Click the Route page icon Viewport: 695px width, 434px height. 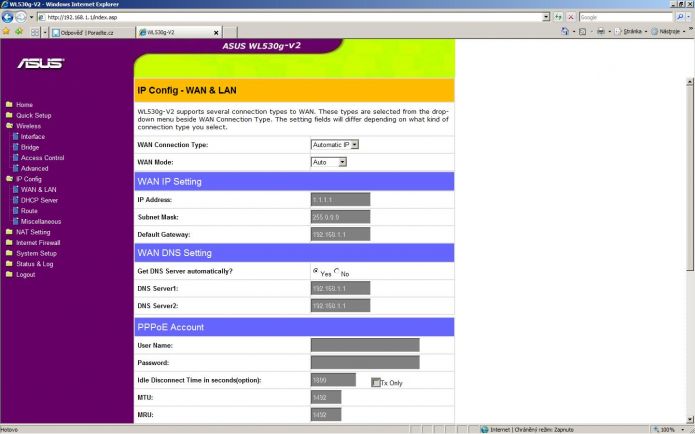pyautogui.click(x=16, y=211)
